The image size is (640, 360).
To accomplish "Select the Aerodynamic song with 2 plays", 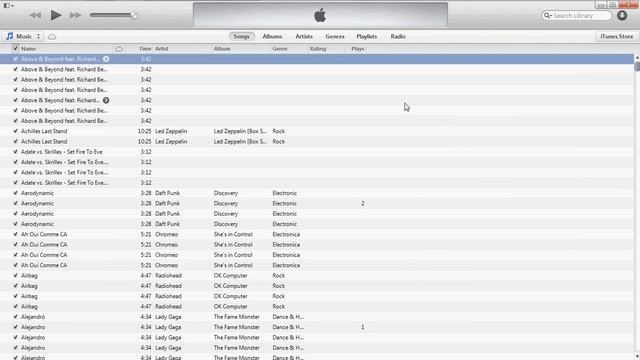I will click(x=317, y=203).
